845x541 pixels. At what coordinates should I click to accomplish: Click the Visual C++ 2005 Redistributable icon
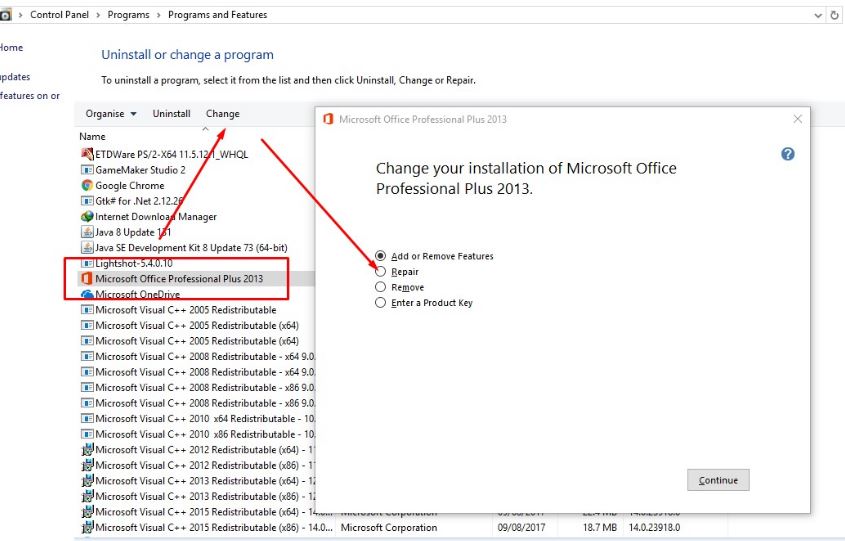tap(87, 310)
